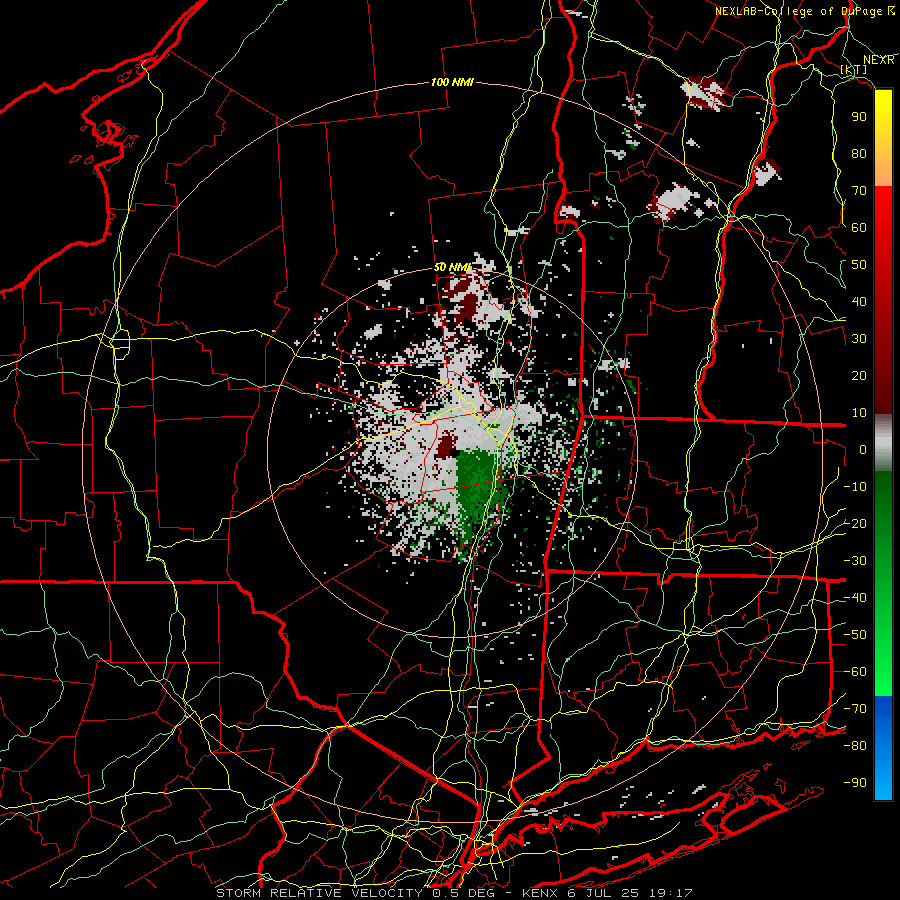Click the positive "70" scale value
Image resolution: width=900 pixels, height=900 pixels.
pyautogui.click(x=859, y=191)
